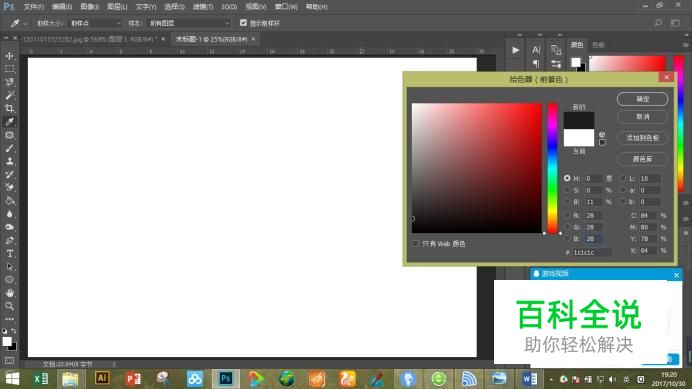Viewport: 692px width, 389px height.
Task: Click the R value input field
Action: pyautogui.click(x=594, y=215)
